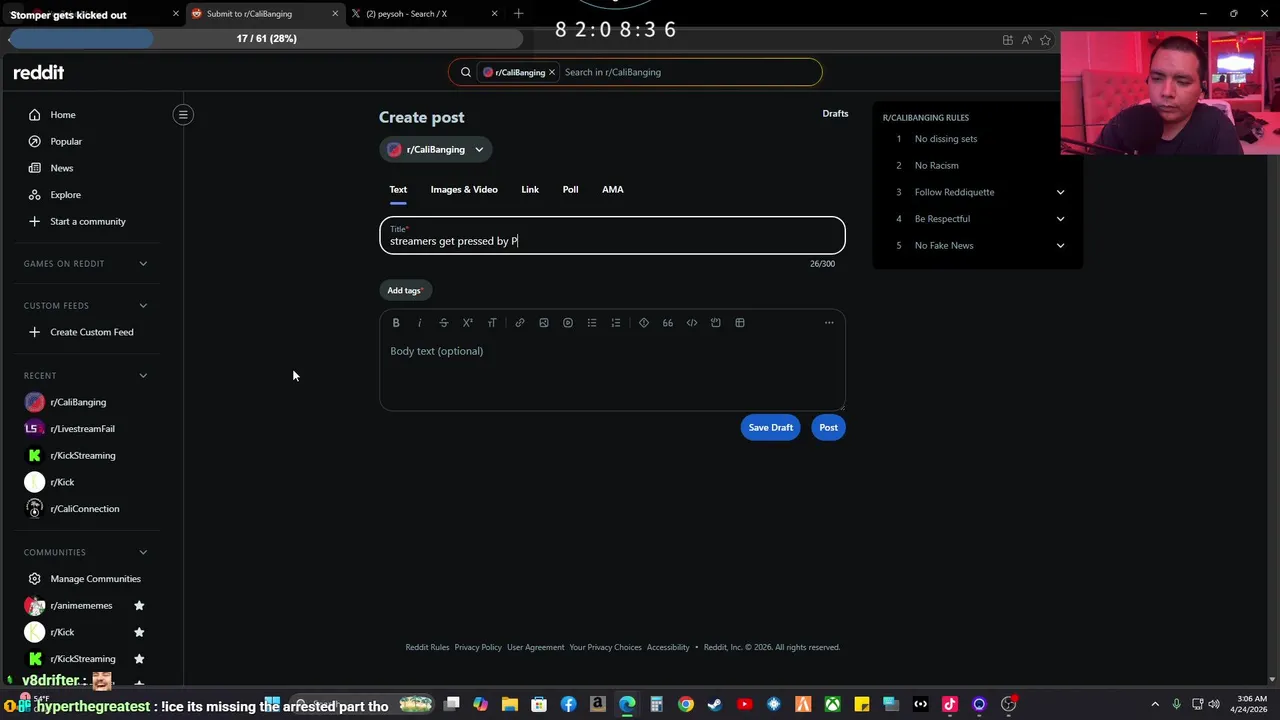Click Save Draft button

(x=771, y=428)
